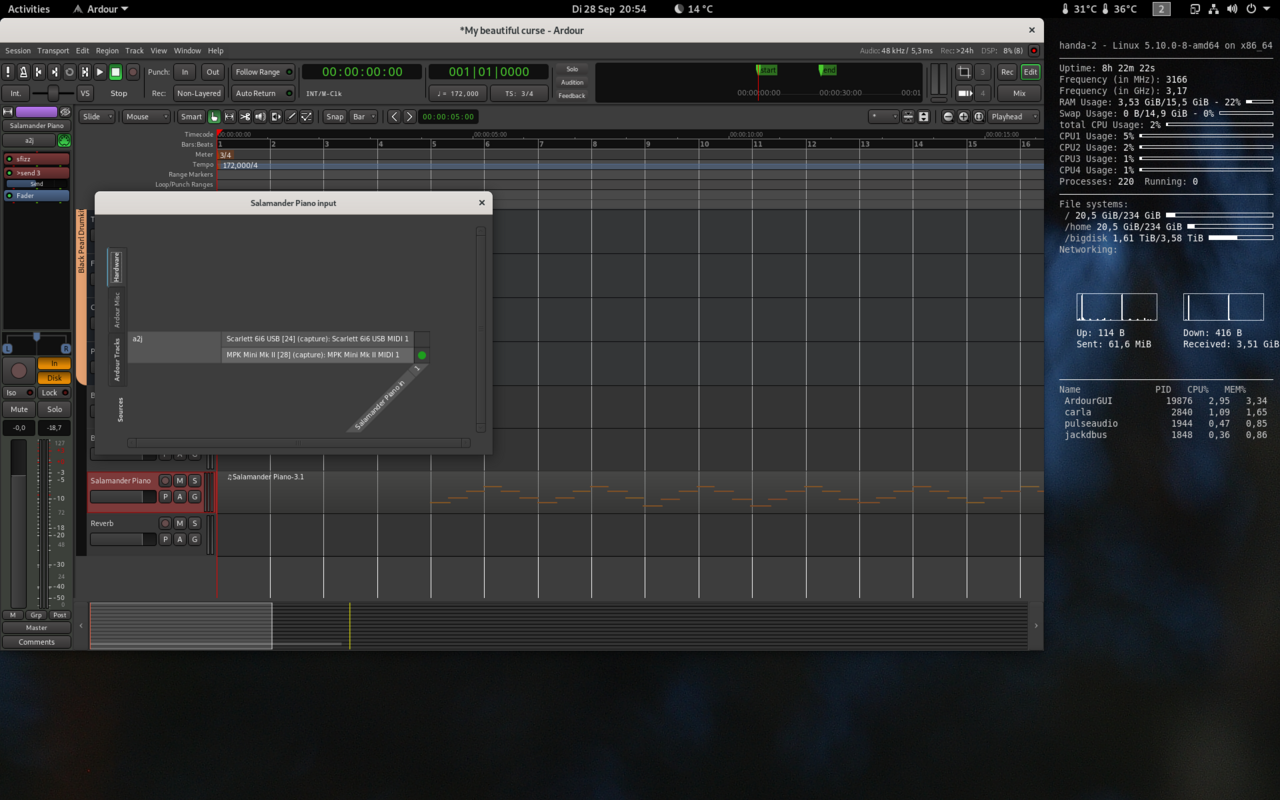Open the Bar snap grid dropdown
The height and width of the screenshot is (800, 1280).
coord(364,117)
